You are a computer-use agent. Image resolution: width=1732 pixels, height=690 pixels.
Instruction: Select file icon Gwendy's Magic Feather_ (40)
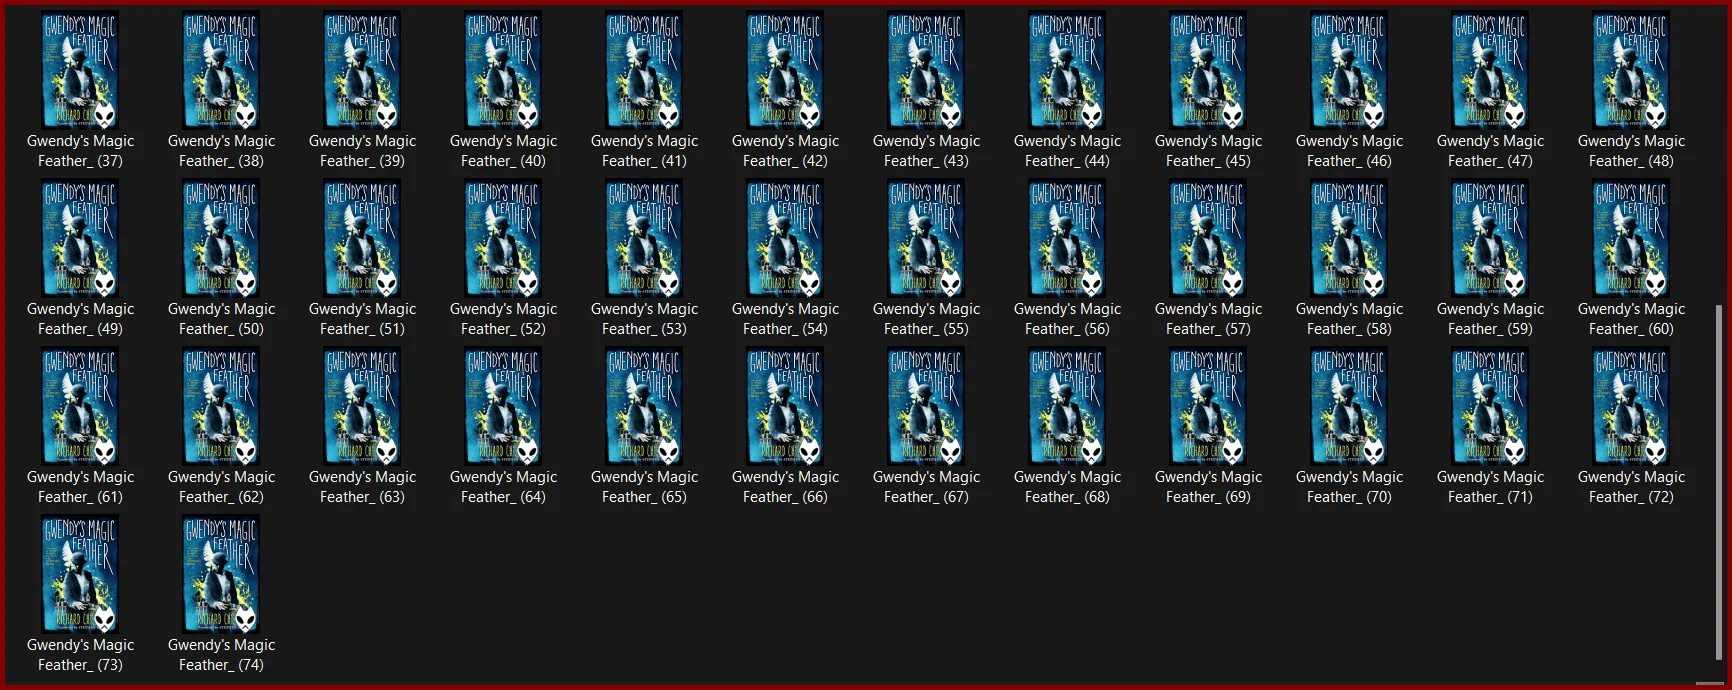tap(503, 70)
